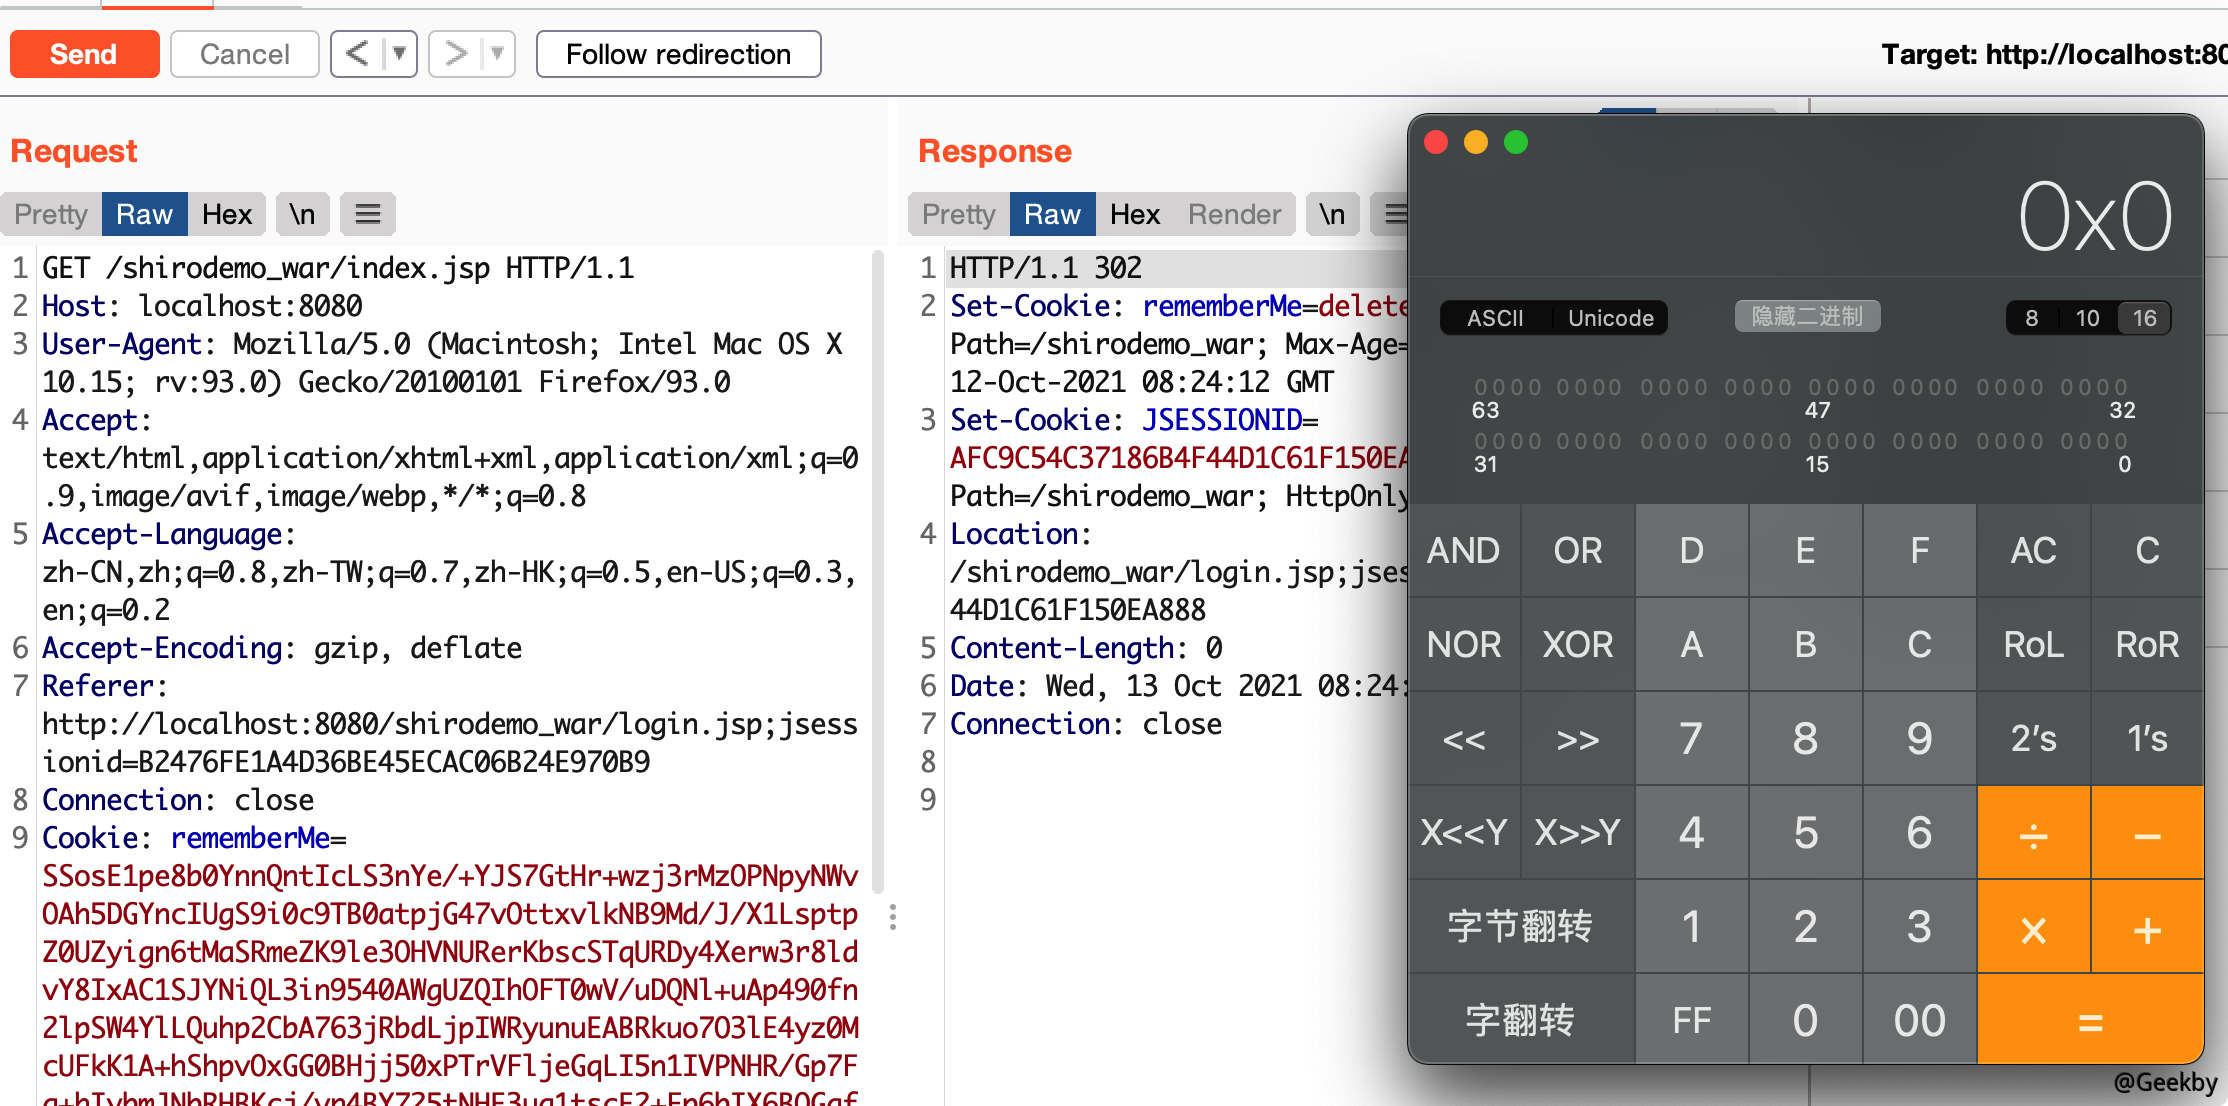The height and width of the screenshot is (1106, 2228).
Task: Toggle \n line-ending display in Response panel
Action: coord(1332,213)
